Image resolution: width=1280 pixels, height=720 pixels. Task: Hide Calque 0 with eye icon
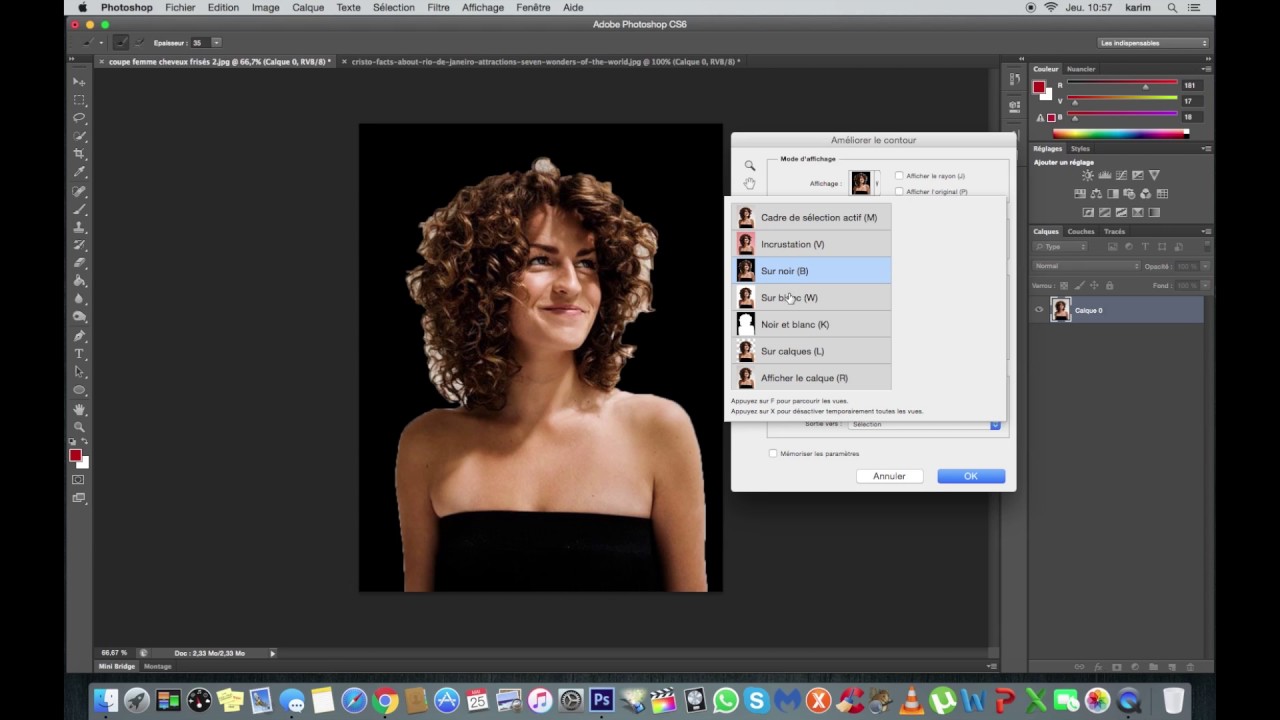point(1039,310)
